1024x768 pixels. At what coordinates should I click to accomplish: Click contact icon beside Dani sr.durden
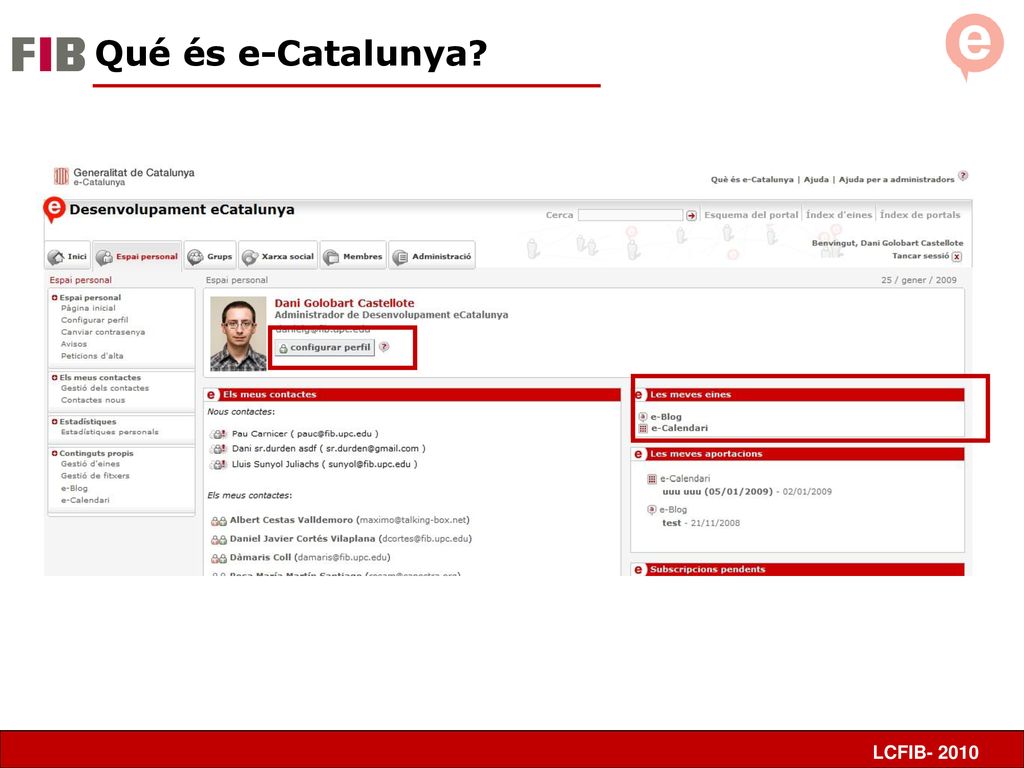tap(218, 449)
